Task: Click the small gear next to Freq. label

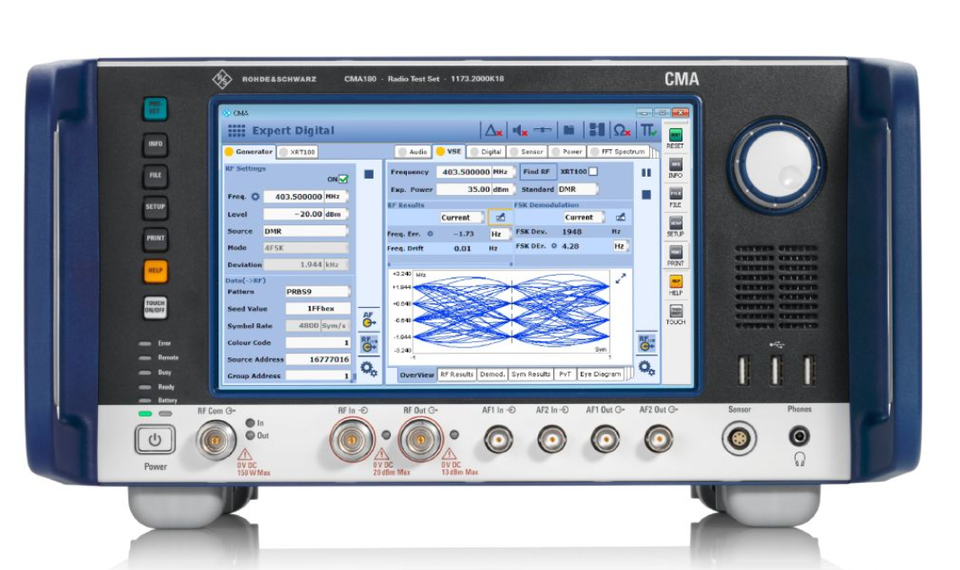Action: point(255,197)
